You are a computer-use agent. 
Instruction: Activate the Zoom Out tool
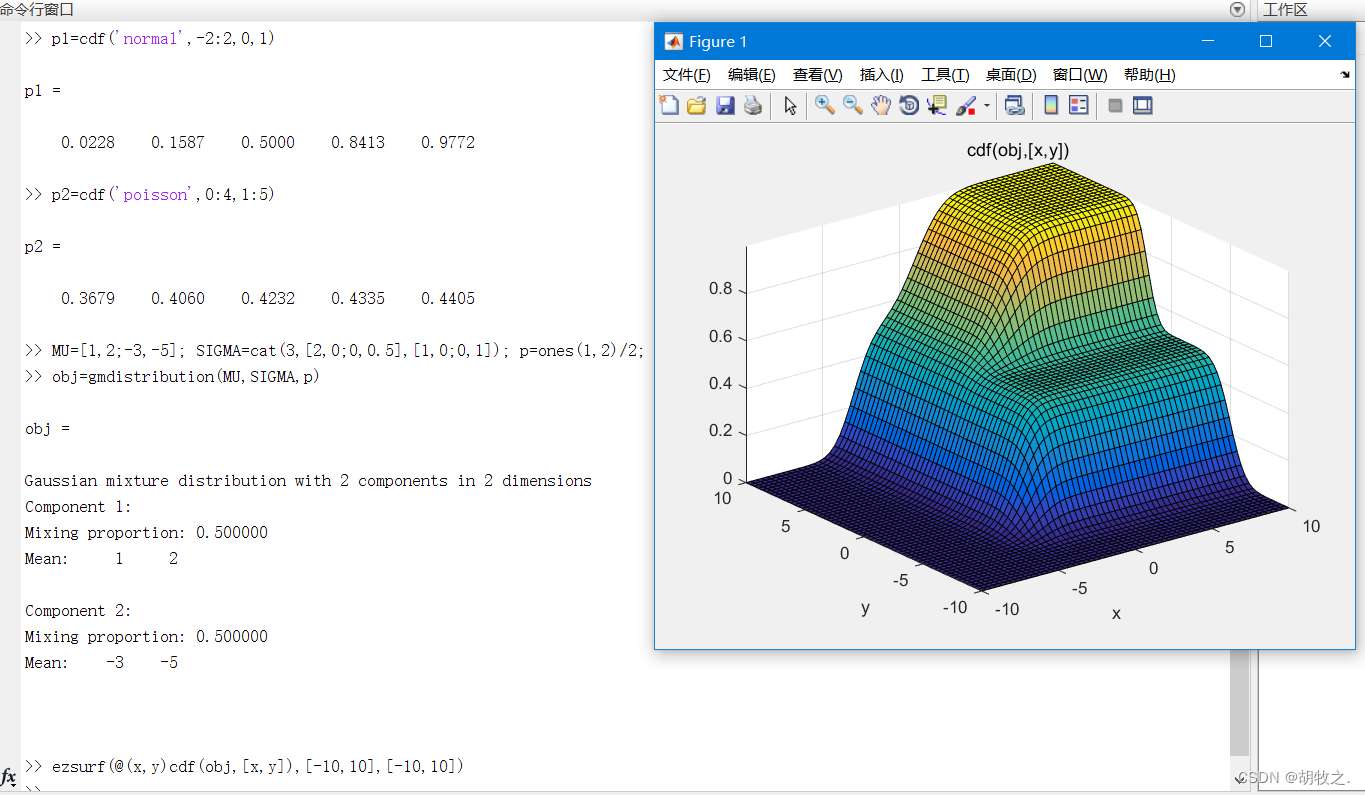pos(853,105)
